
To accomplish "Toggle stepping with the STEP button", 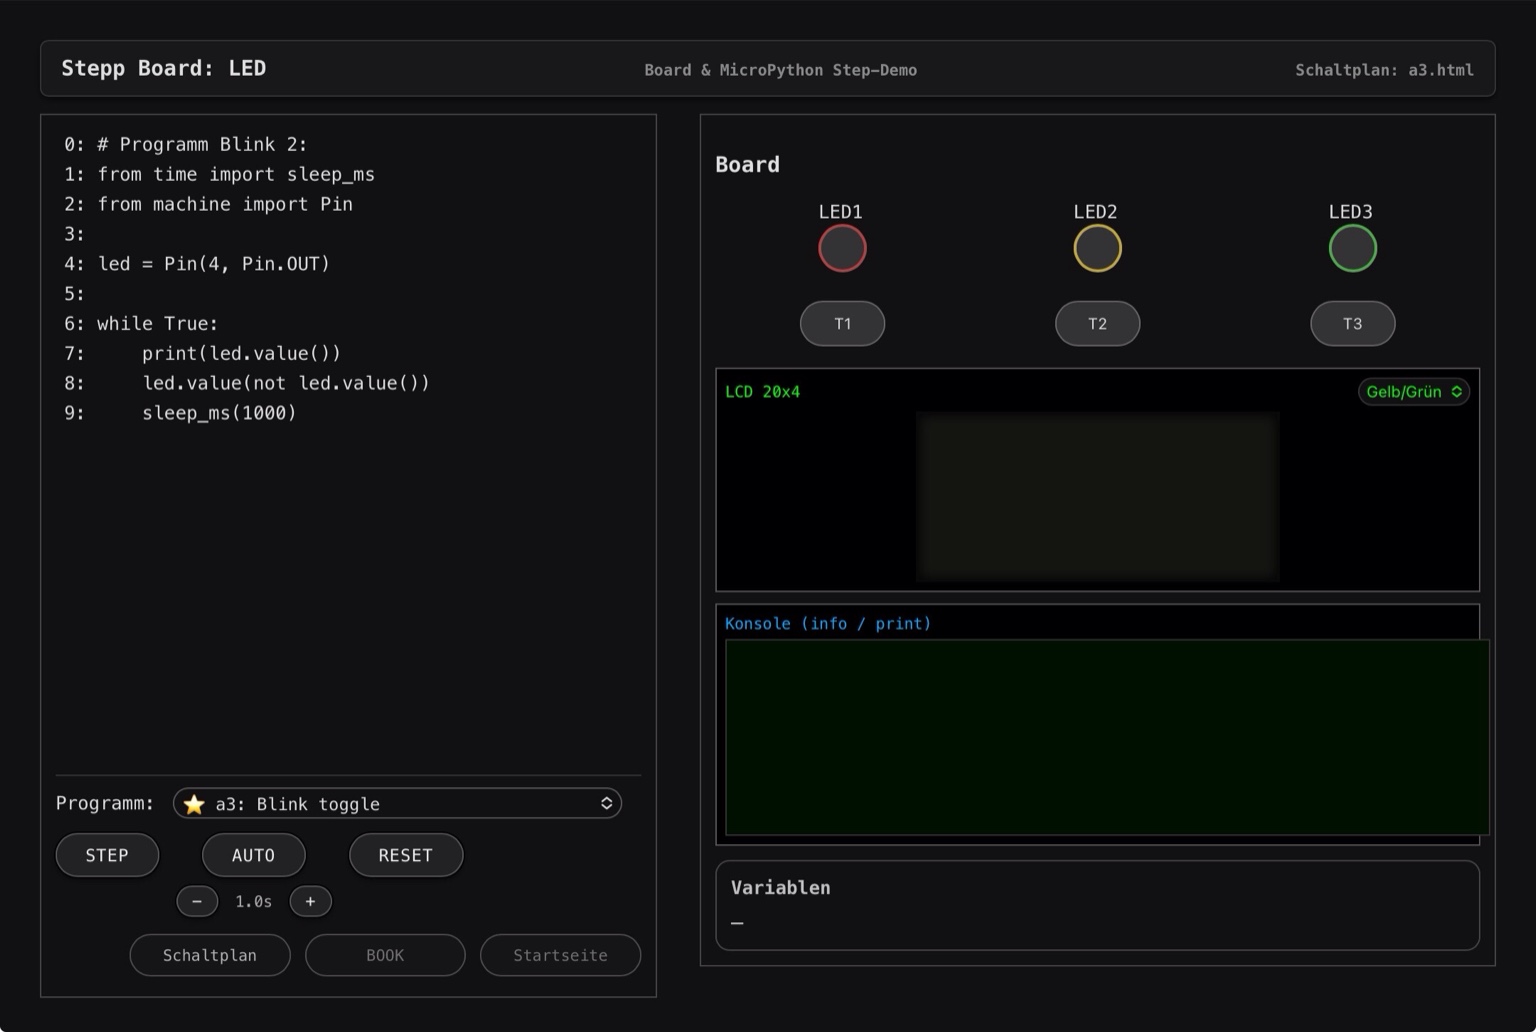I will (107, 855).
